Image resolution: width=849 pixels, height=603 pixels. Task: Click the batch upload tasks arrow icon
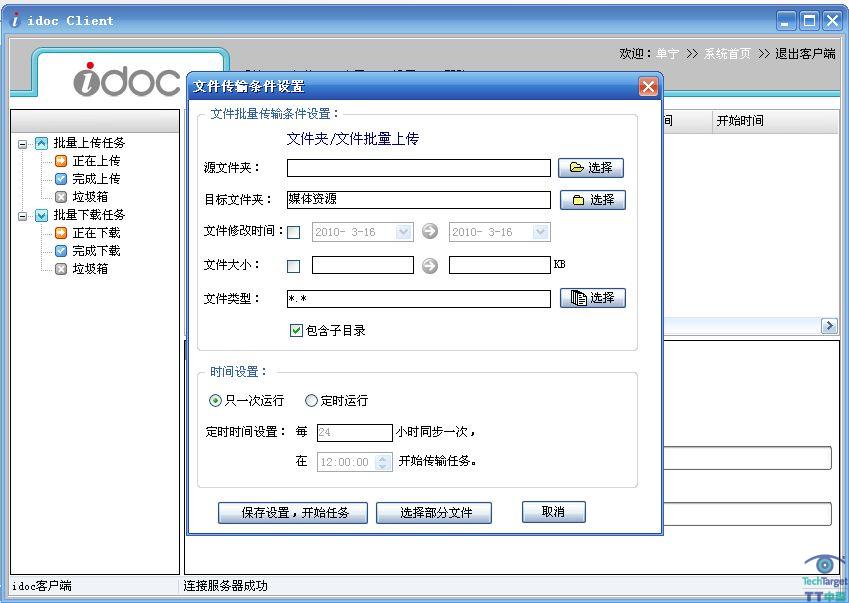(x=42, y=143)
